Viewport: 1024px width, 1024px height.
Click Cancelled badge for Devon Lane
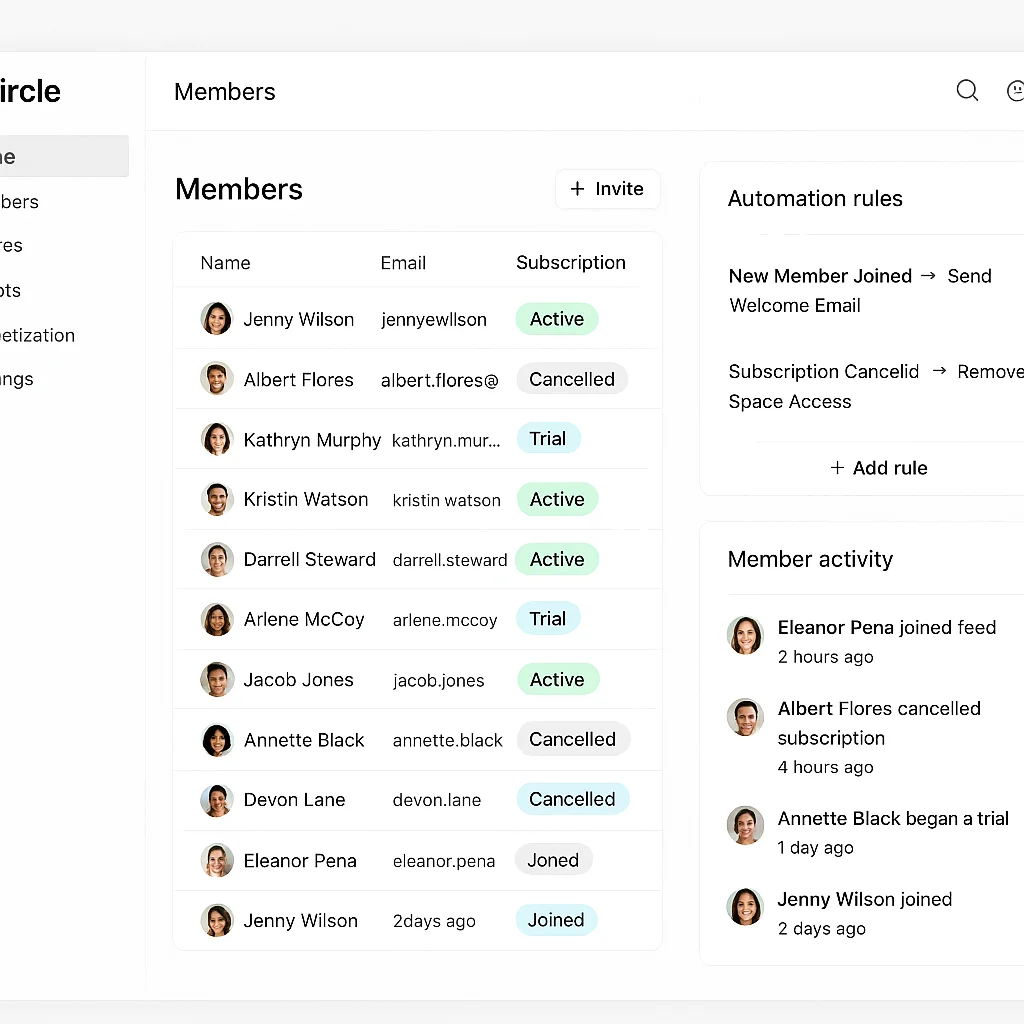pos(573,799)
